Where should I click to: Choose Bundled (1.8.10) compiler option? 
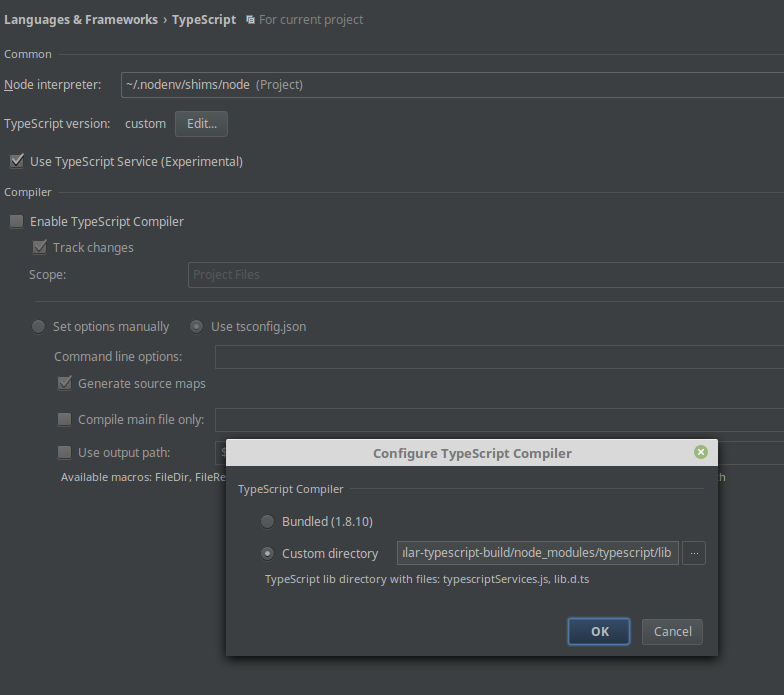pos(268,522)
